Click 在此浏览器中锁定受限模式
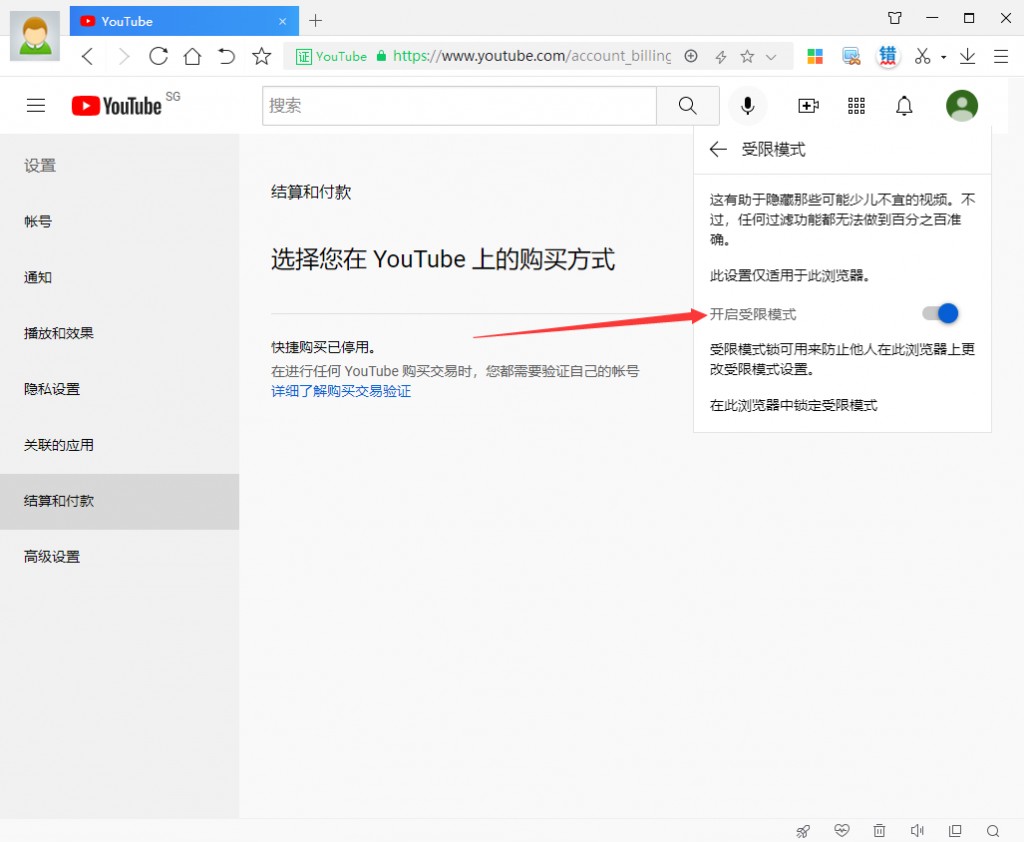Screen dimensions: 1024x842 (x=793, y=405)
